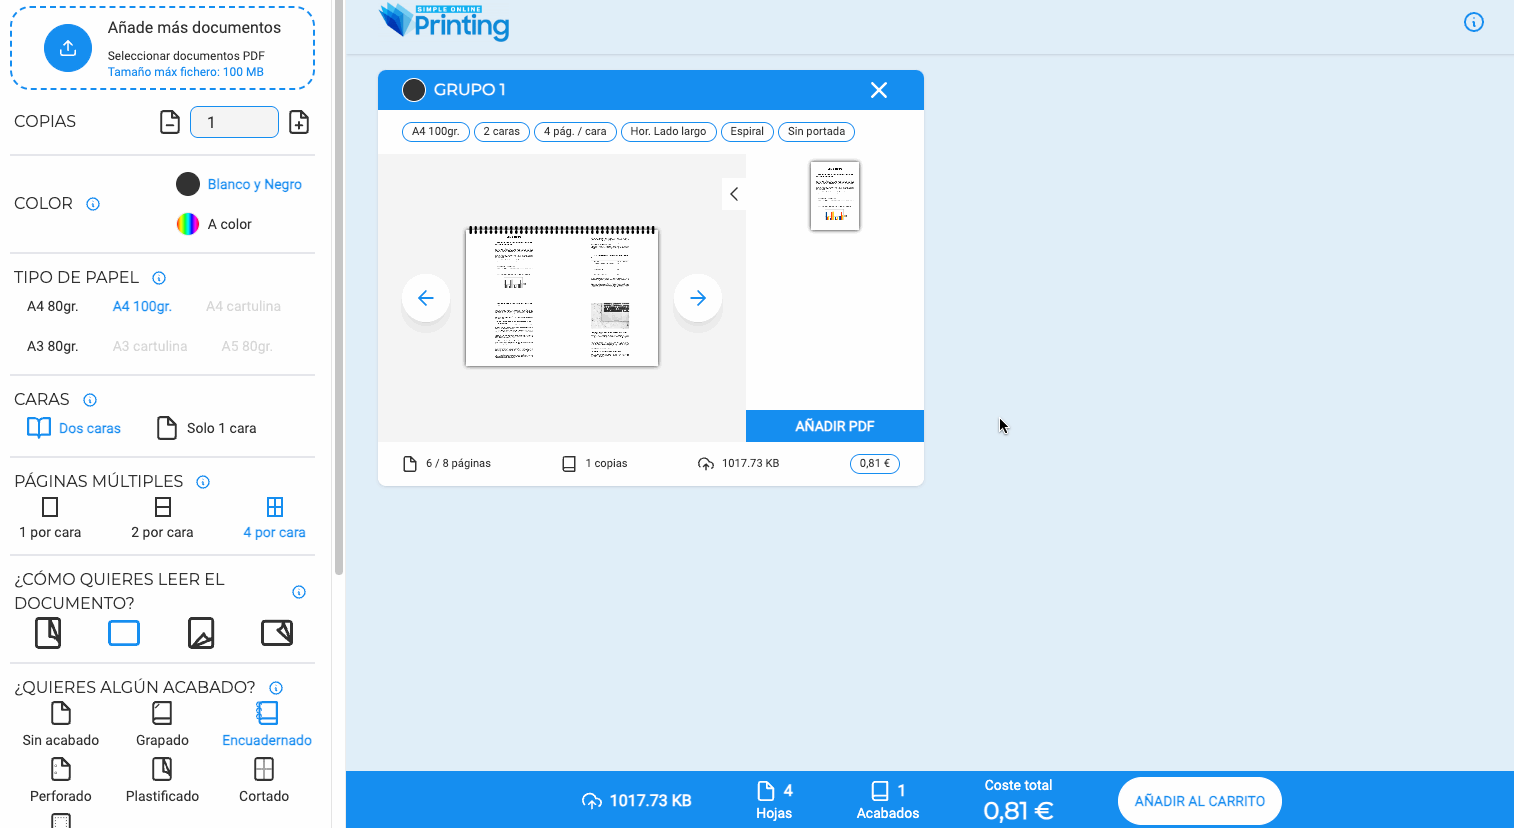The height and width of the screenshot is (828, 1514).
Task: Open the TIPO DE PAPEL info icon
Action: [159, 278]
